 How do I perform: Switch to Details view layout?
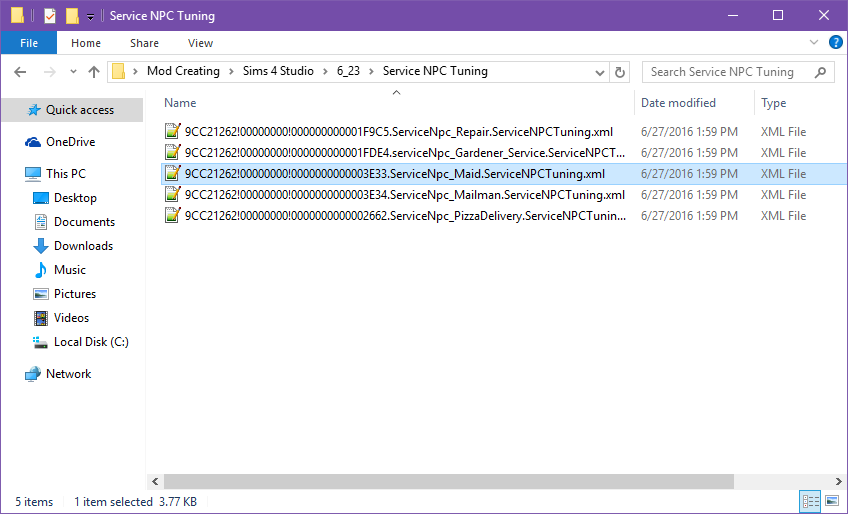click(810, 502)
